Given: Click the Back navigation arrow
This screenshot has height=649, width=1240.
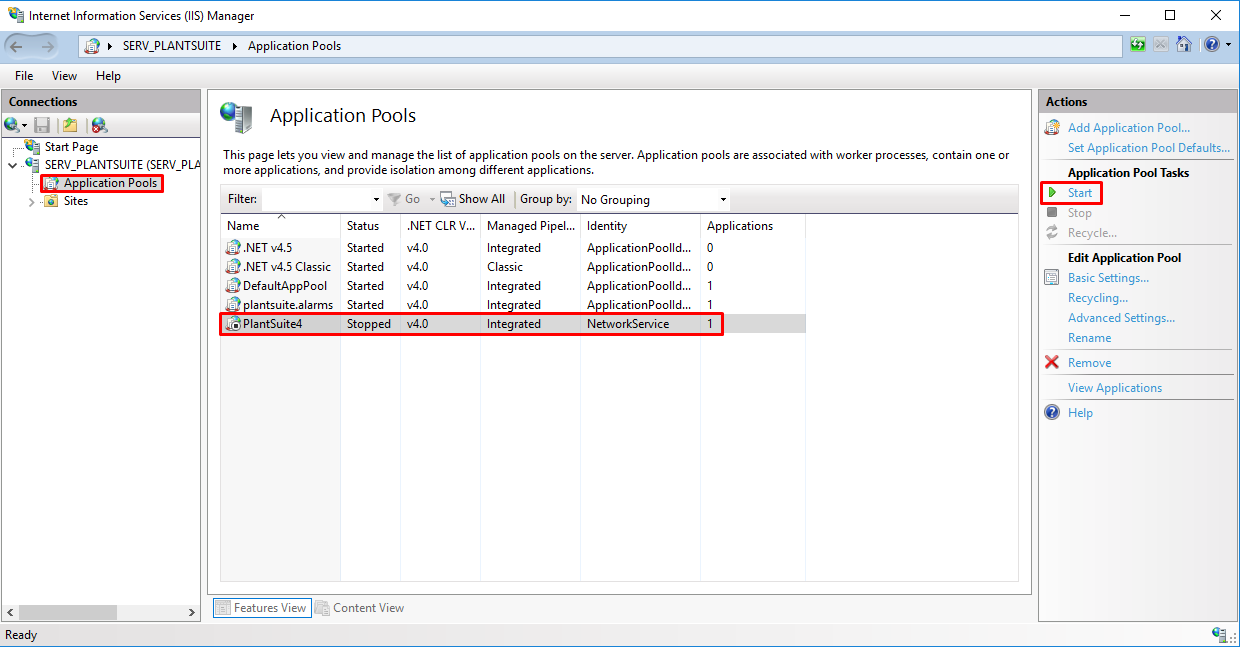Looking at the screenshot, I should pyautogui.click(x=17, y=46).
